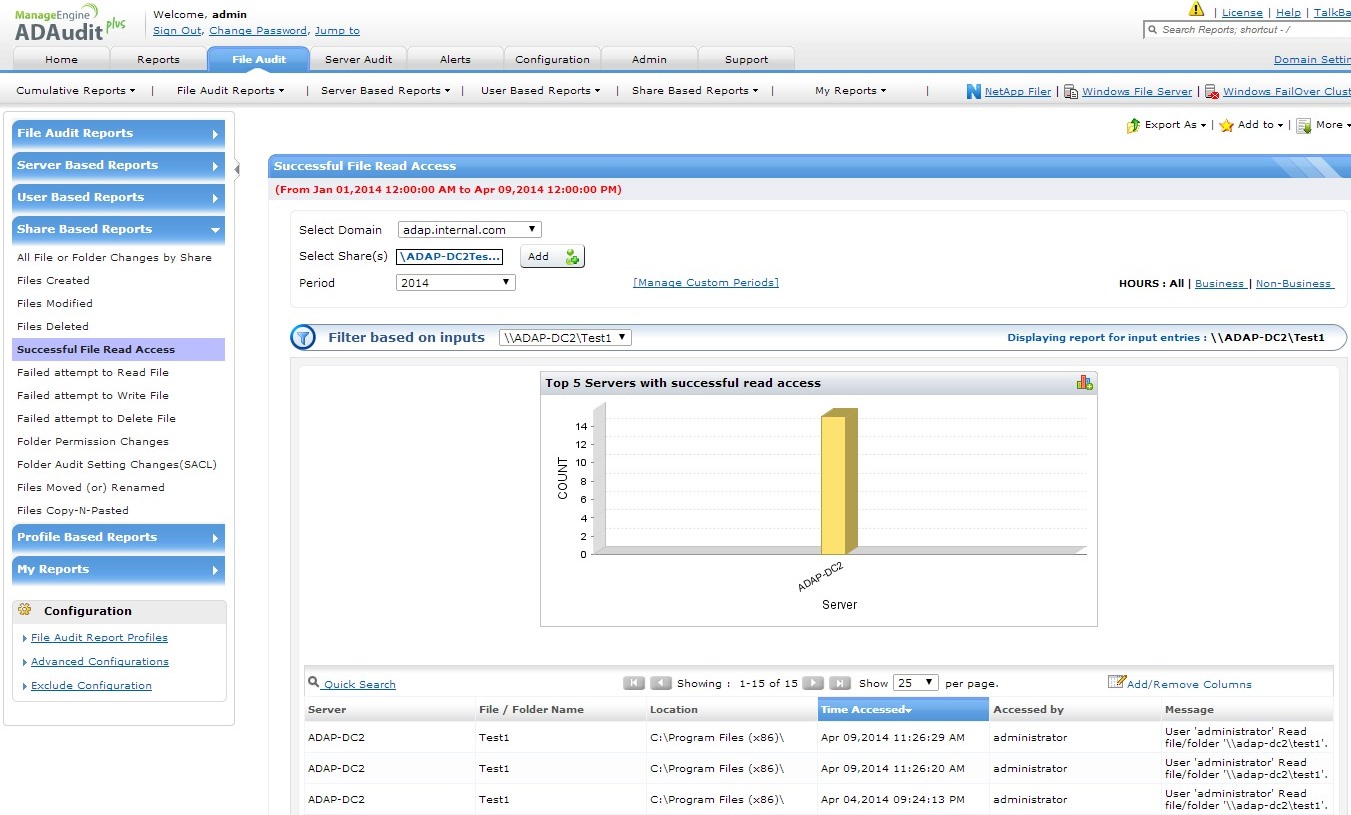Open the User Based Reports dropdown menu
The image size is (1351, 815).
[541, 91]
